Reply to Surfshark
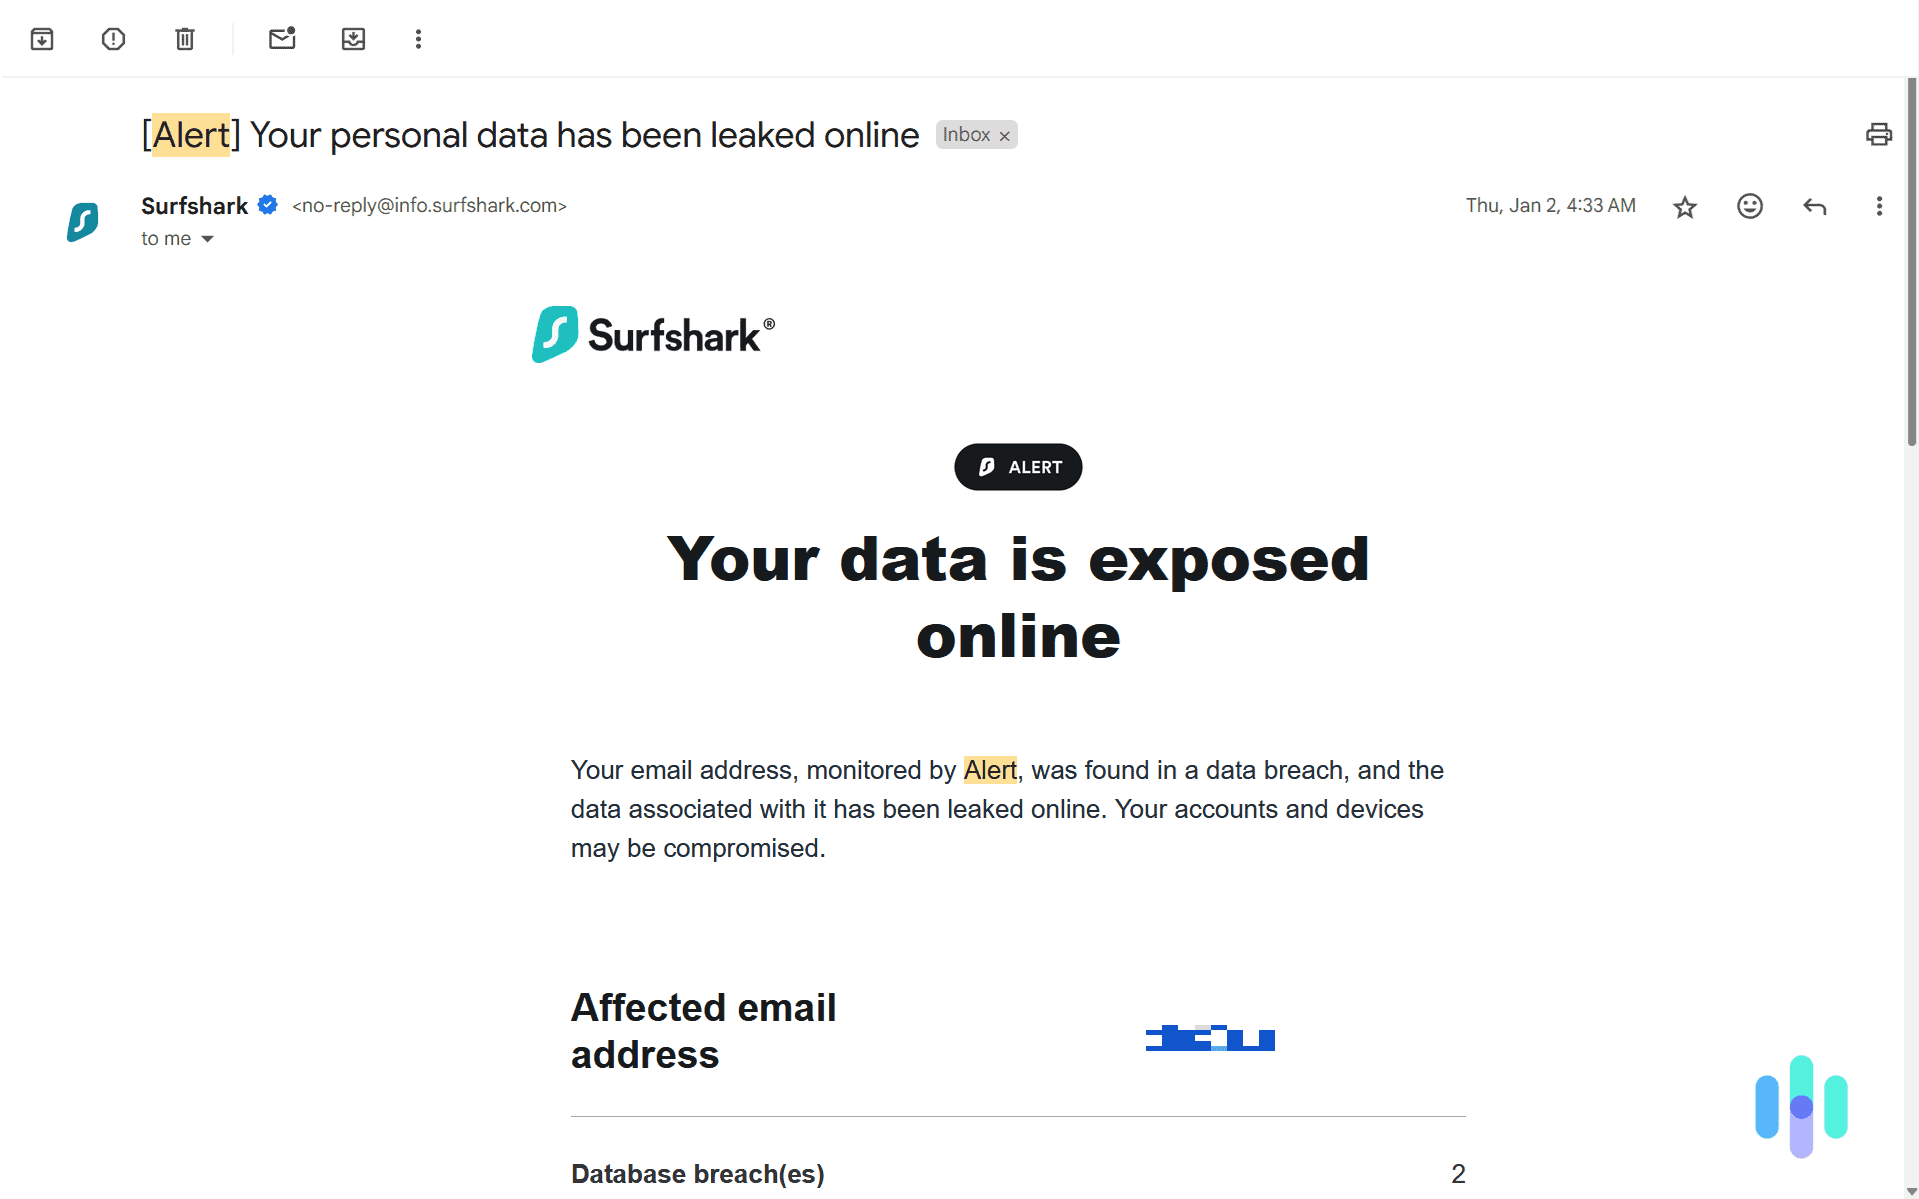The image size is (1919, 1199). [x=1814, y=206]
